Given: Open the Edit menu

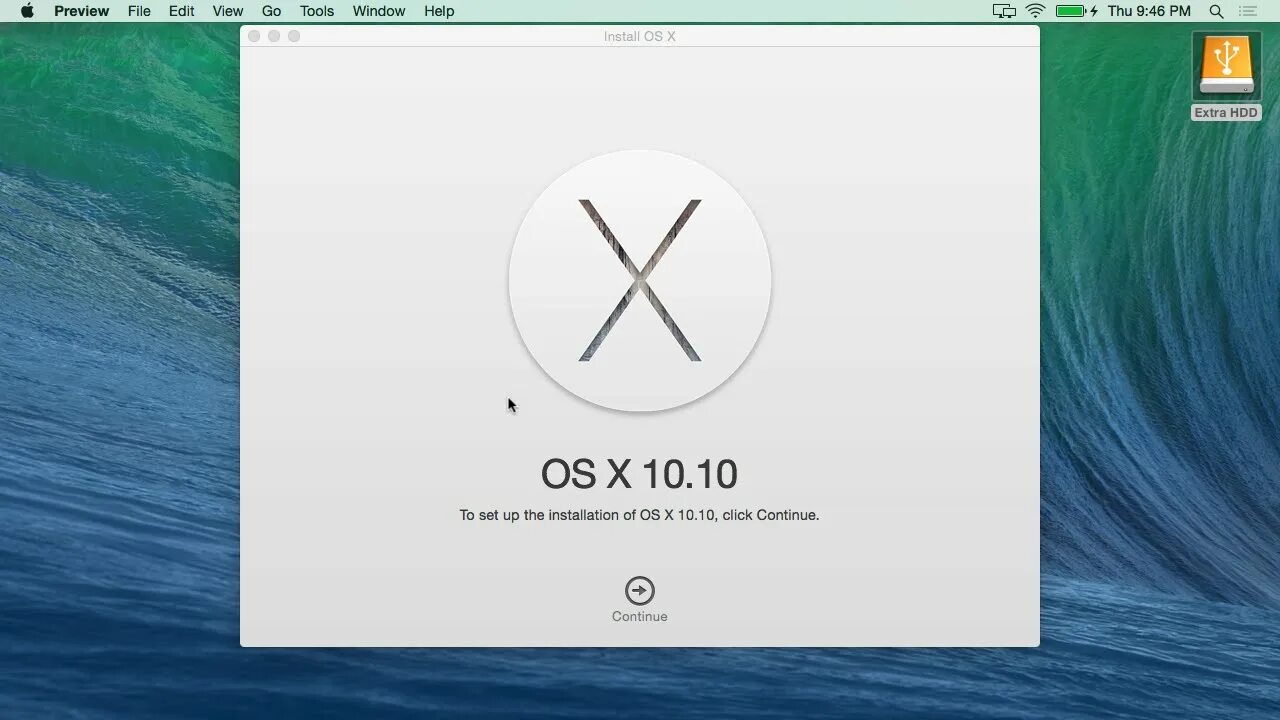Looking at the screenshot, I should pyautogui.click(x=182, y=11).
